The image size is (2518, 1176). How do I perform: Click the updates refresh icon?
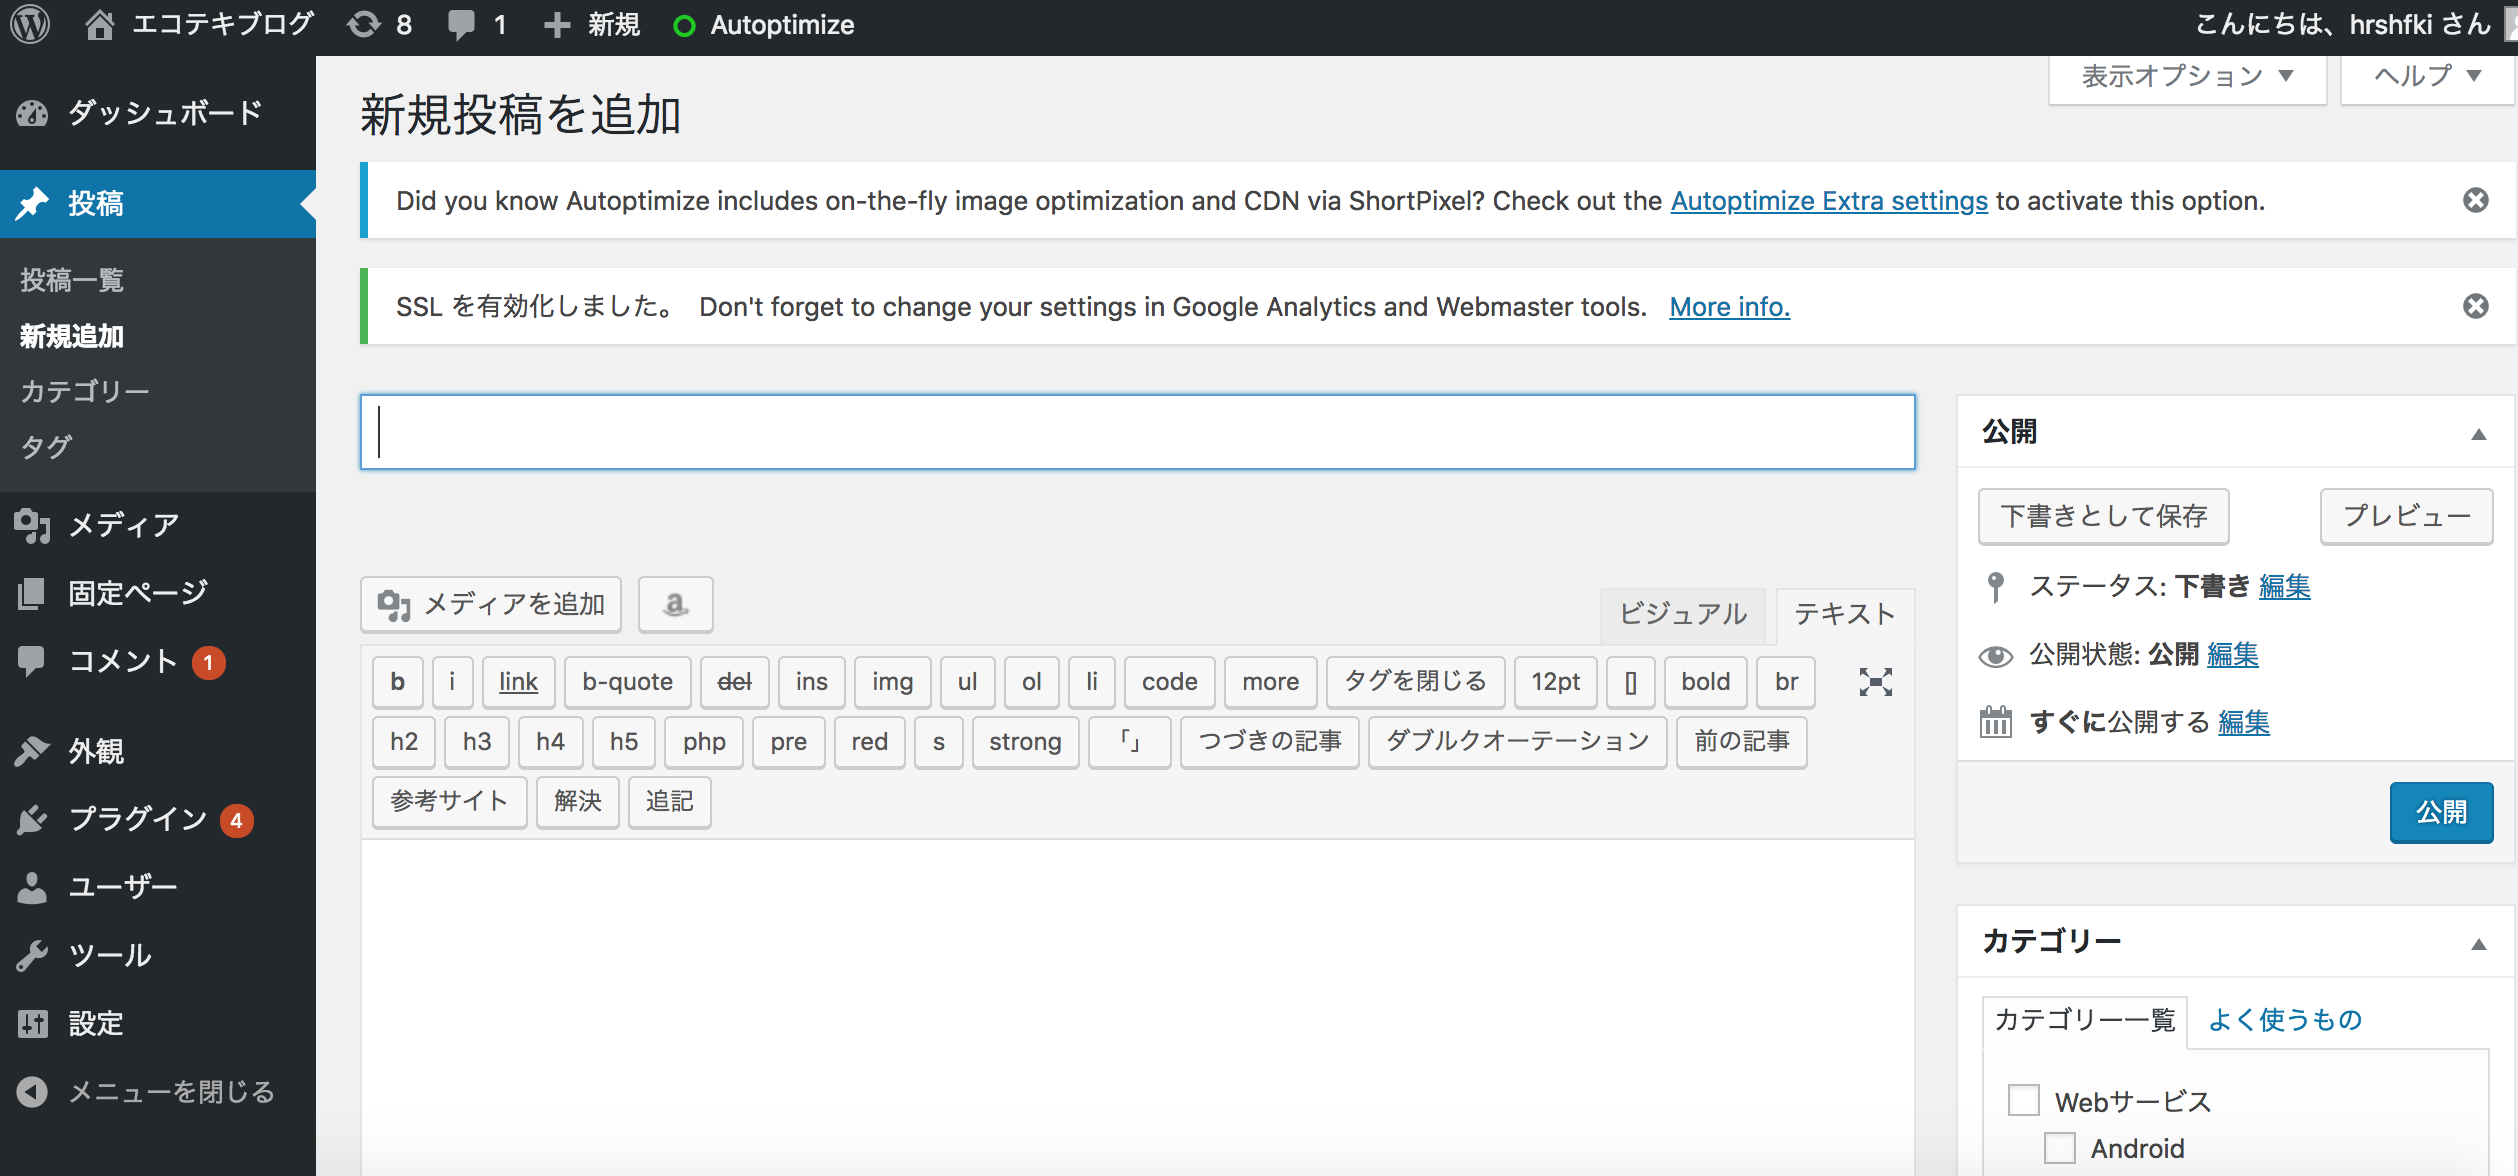(364, 24)
